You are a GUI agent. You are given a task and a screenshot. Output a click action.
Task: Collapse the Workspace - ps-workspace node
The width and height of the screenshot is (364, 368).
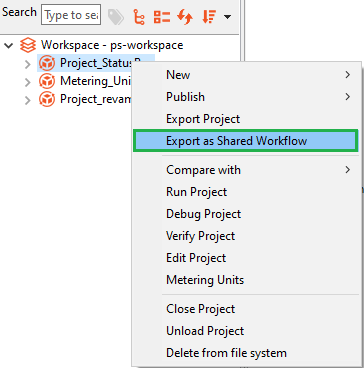[9, 45]
